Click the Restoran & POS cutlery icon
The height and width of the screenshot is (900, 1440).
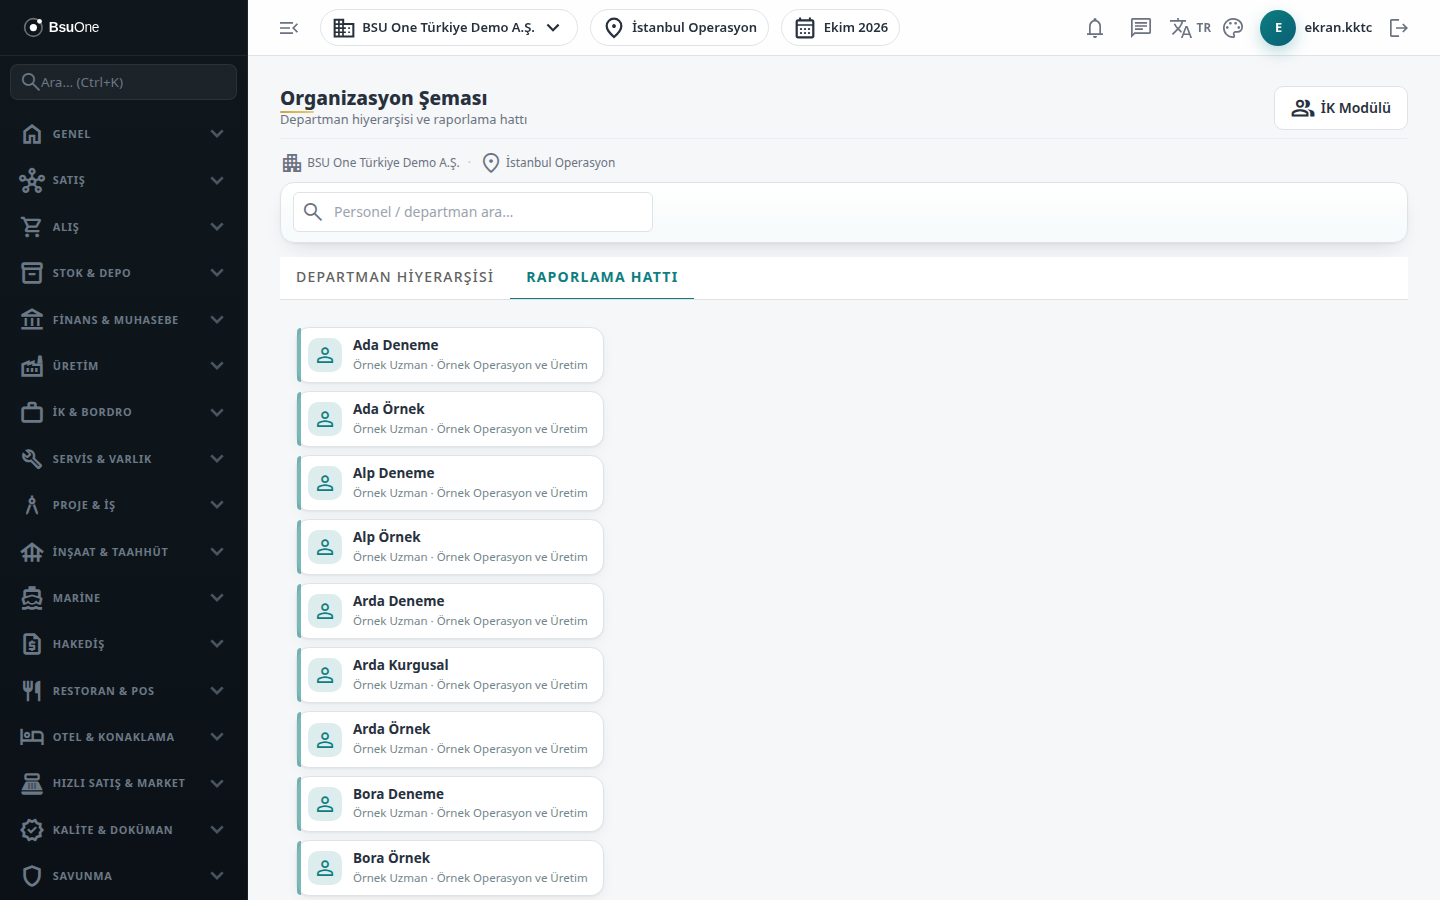32,691
